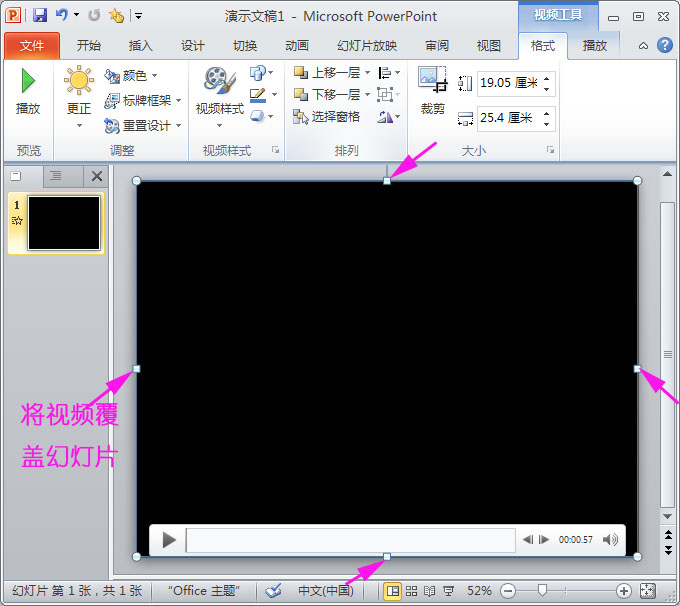Click the video volume speaker icon
The height and width of the screenshot is (606, 680).
coord(610,540)
